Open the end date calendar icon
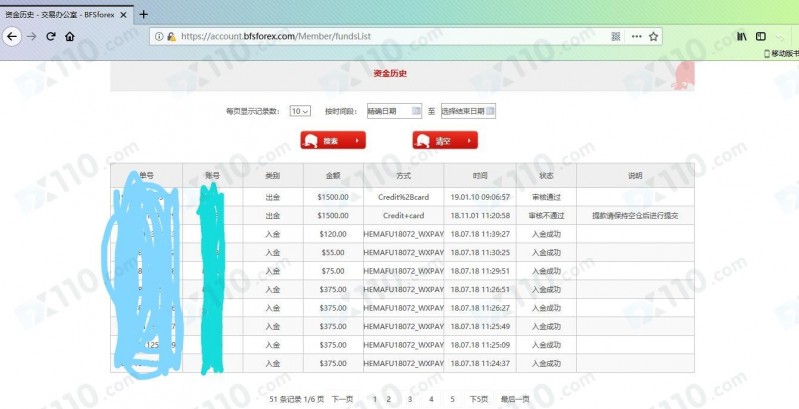 [x=490, y=111]
